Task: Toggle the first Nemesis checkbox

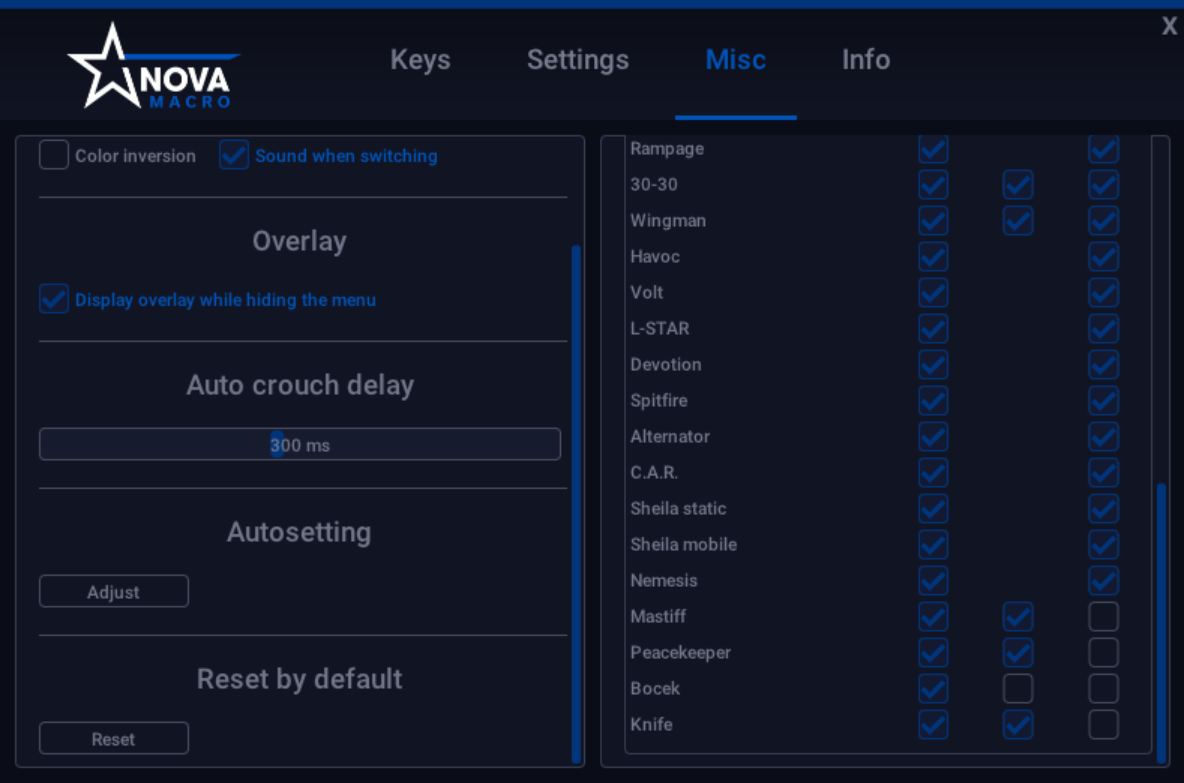Action: point(933,581)
